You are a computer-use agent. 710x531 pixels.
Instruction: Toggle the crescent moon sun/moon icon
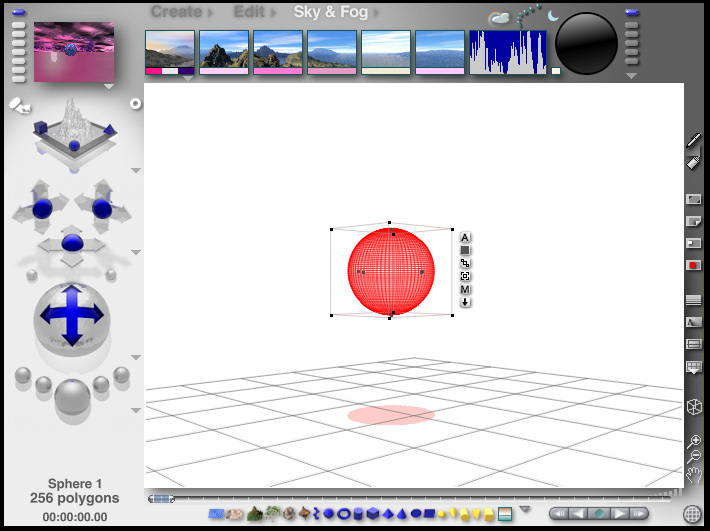[x=553, y=16]
